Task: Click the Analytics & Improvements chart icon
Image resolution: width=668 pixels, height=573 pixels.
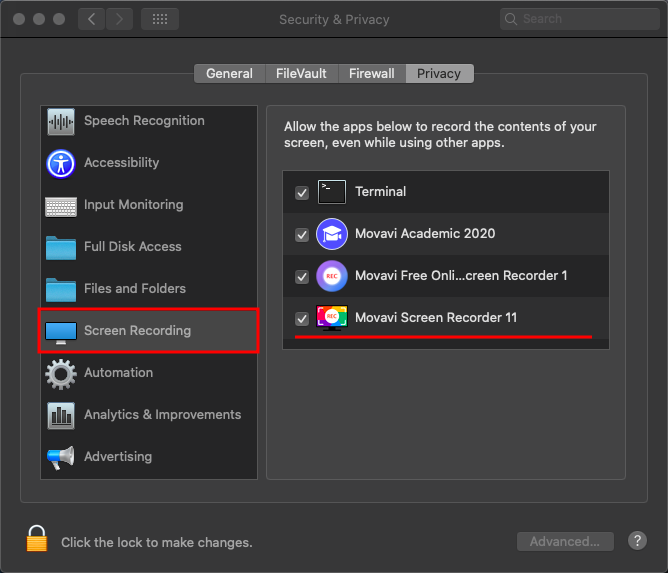Action: [61, 416]
